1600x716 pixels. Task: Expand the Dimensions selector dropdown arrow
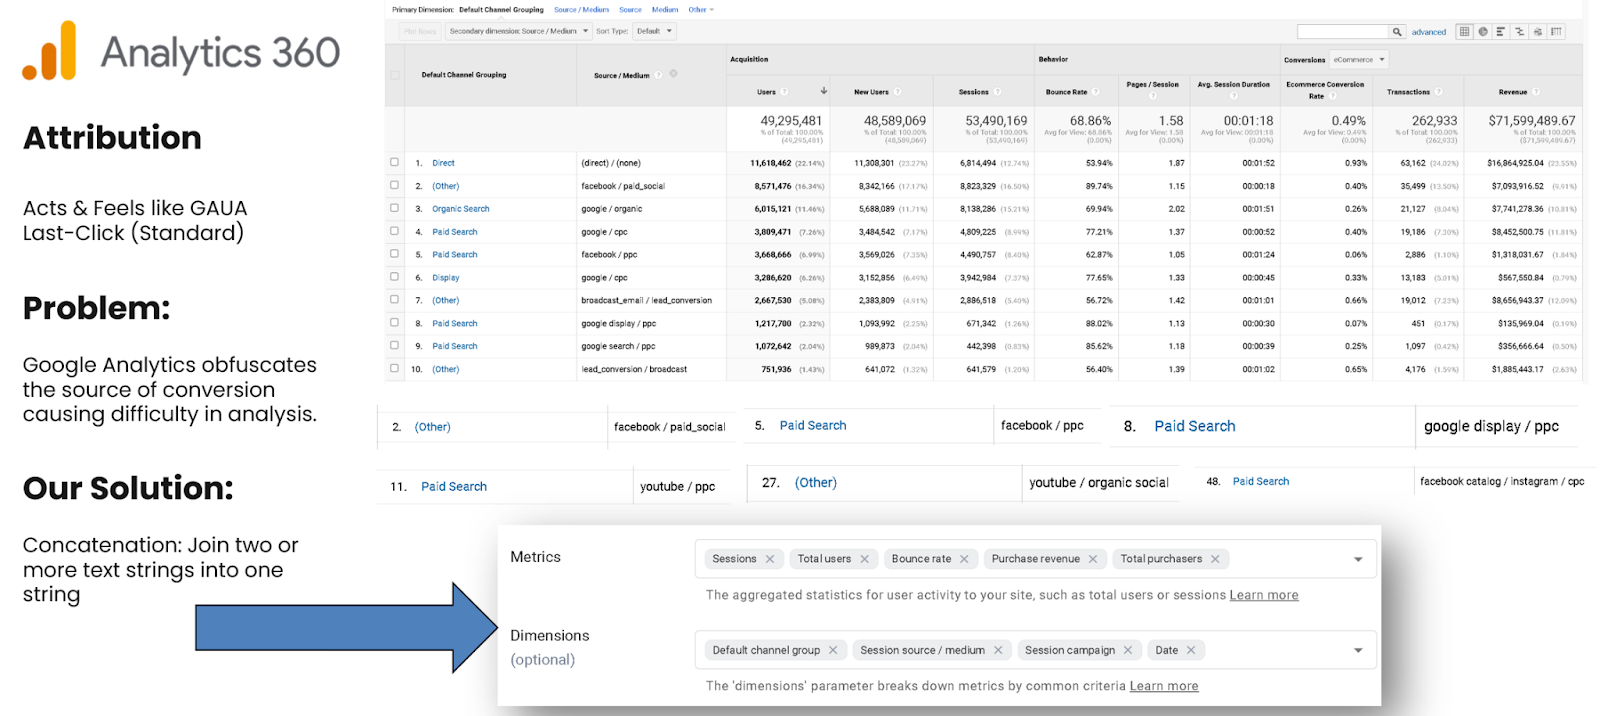pyautogui.click(x=1358, y=650)
